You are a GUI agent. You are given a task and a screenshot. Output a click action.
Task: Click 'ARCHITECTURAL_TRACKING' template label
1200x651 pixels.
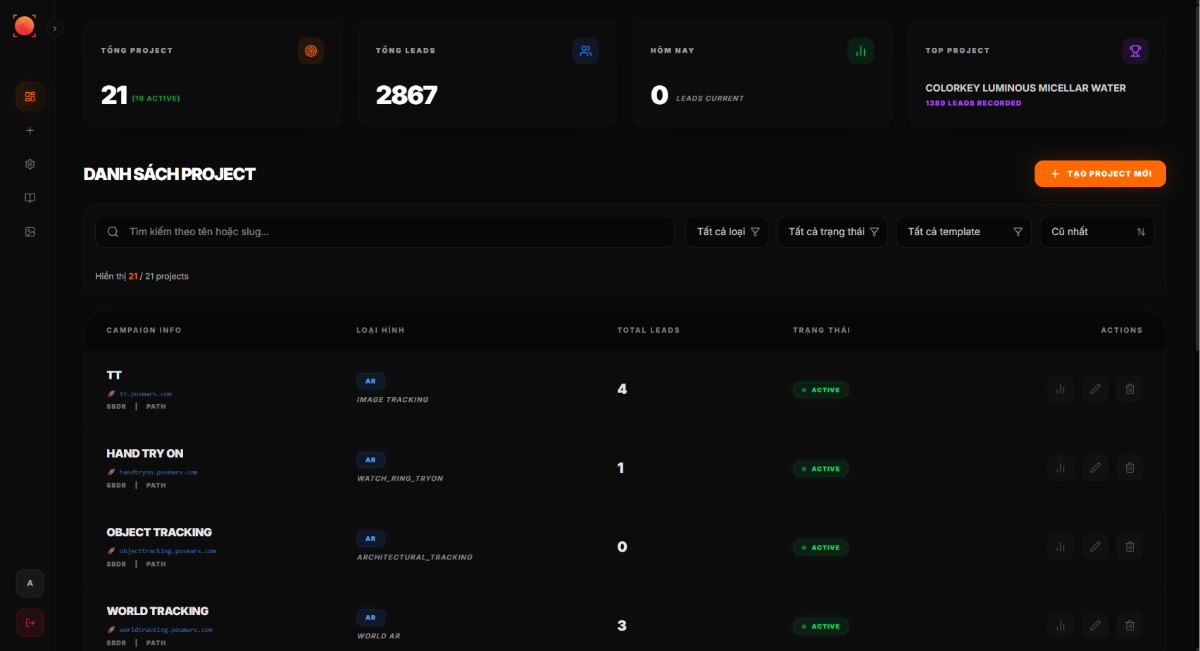pos(415,557)
